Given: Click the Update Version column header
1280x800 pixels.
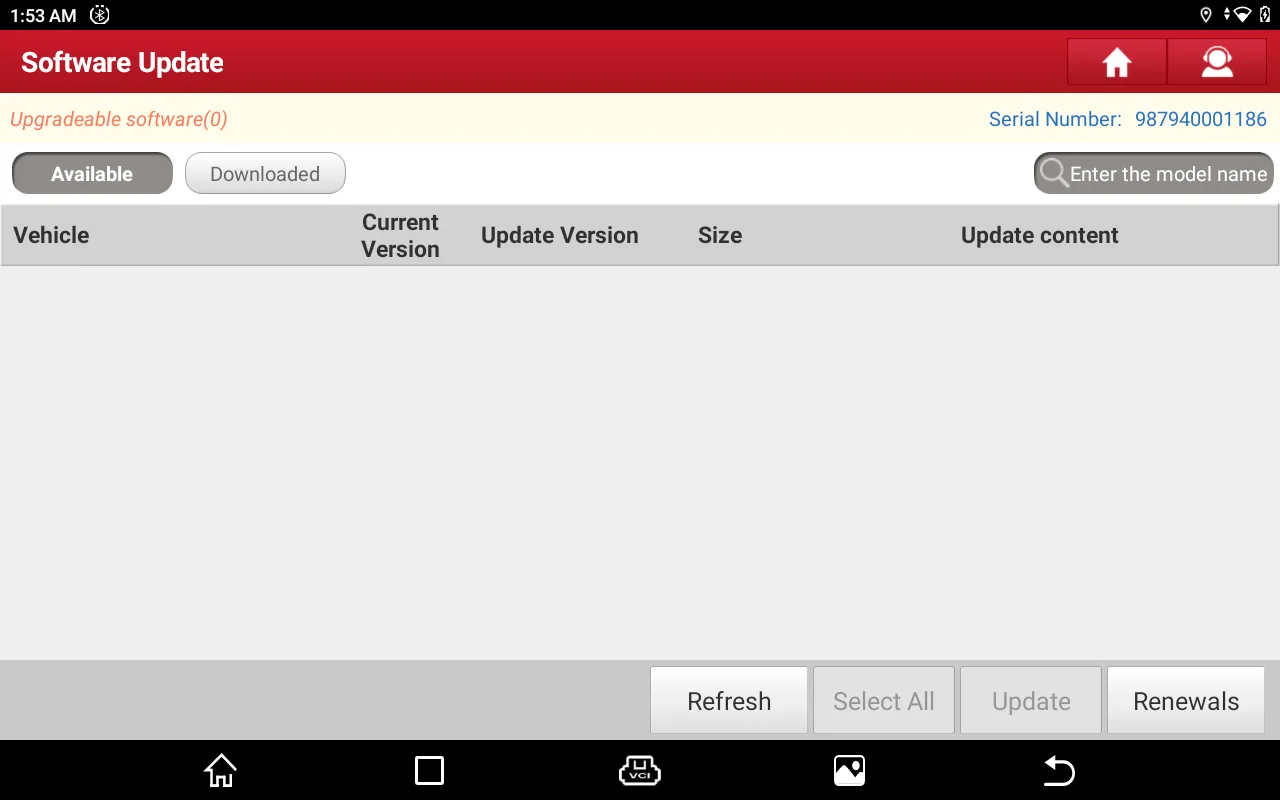Looking at the screenshot, I should point(559,235).
